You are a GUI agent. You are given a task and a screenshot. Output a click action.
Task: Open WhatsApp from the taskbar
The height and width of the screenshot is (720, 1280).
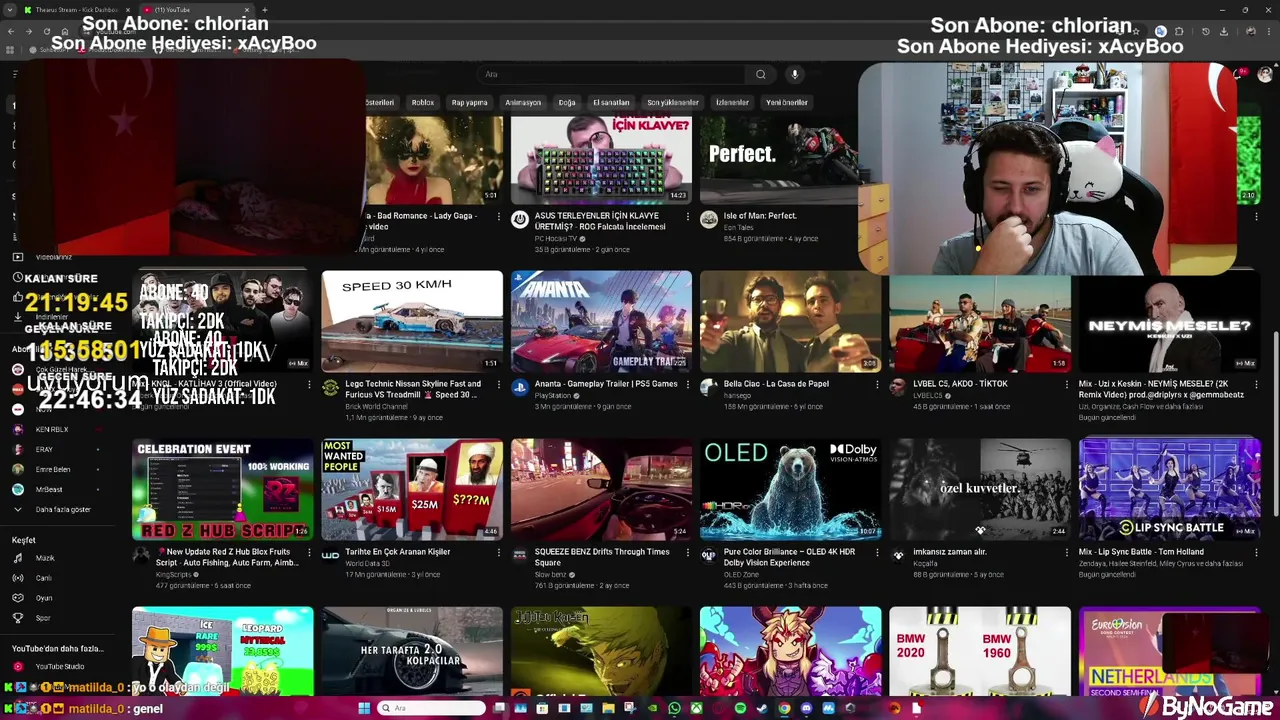click(x=674, y=708)
